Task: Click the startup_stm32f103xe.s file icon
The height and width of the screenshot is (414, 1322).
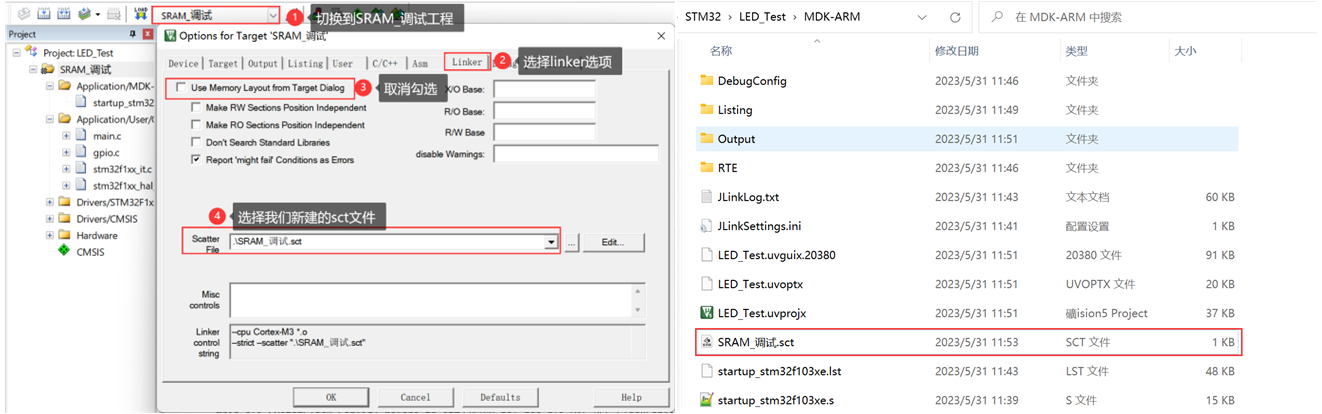Action: coord(706,400)
